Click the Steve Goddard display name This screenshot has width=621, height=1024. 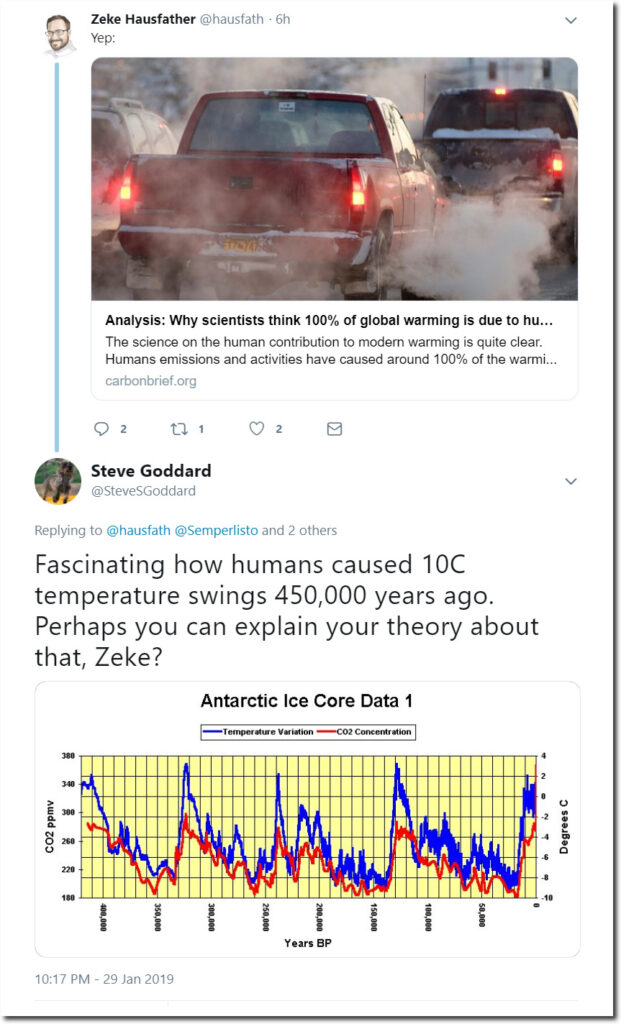[151, 470]
